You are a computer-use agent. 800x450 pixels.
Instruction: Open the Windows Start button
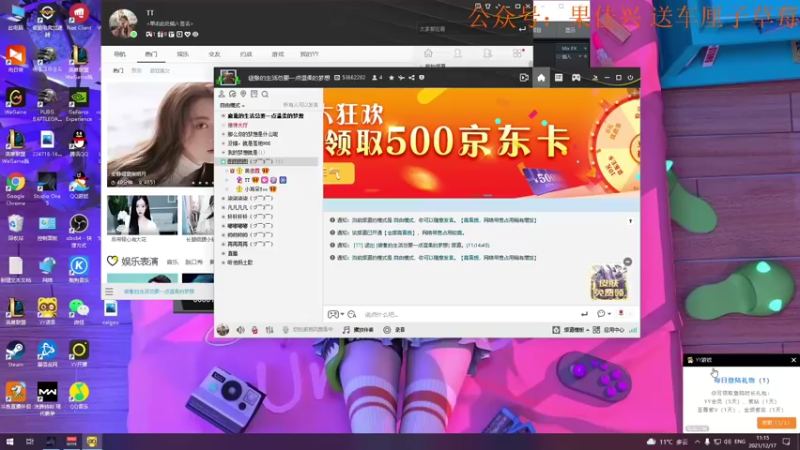[x=10, y=441]
